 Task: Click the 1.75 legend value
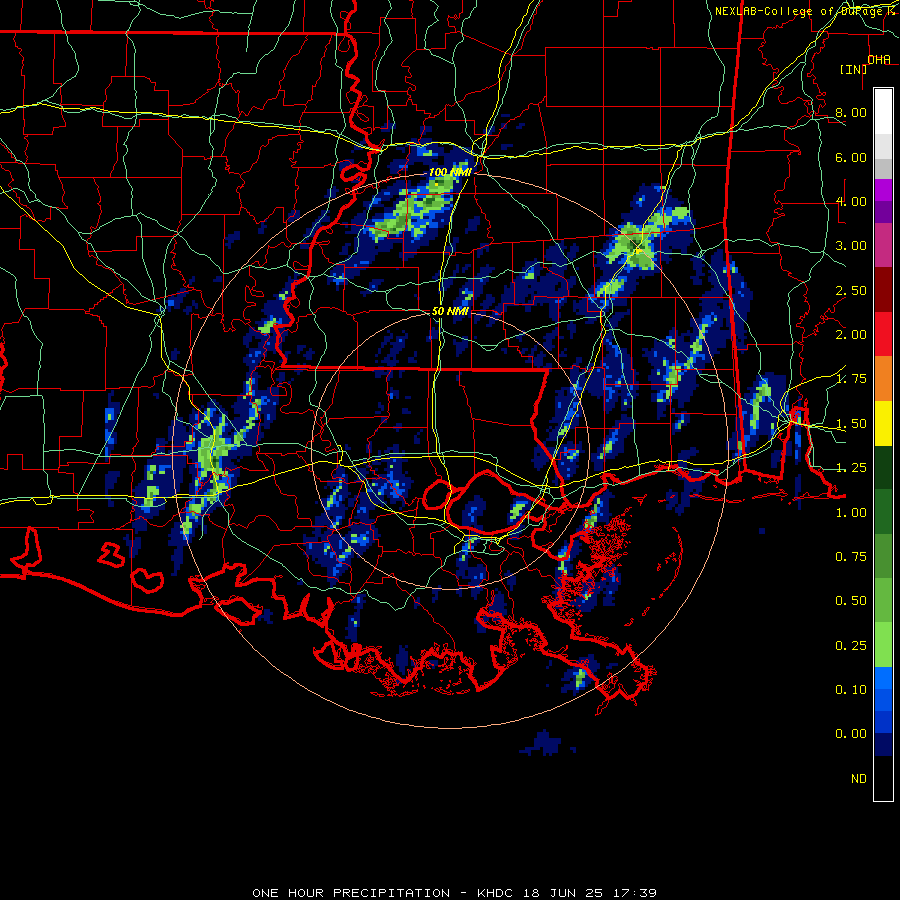[851, 379]
